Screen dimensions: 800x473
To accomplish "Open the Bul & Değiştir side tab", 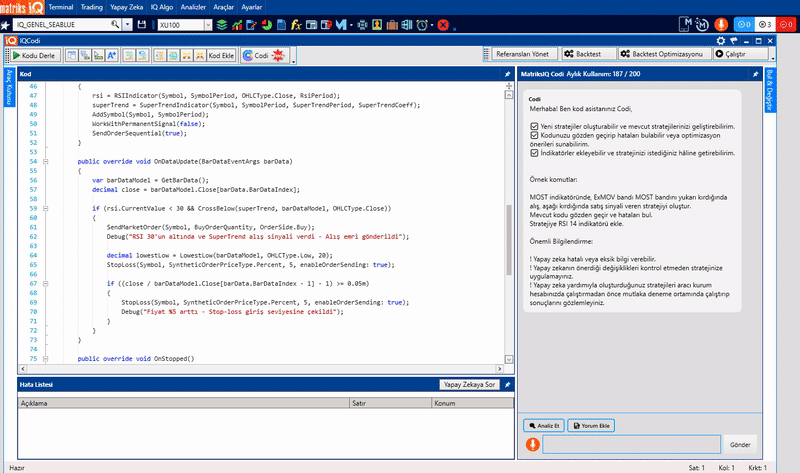I will point(770,90).
